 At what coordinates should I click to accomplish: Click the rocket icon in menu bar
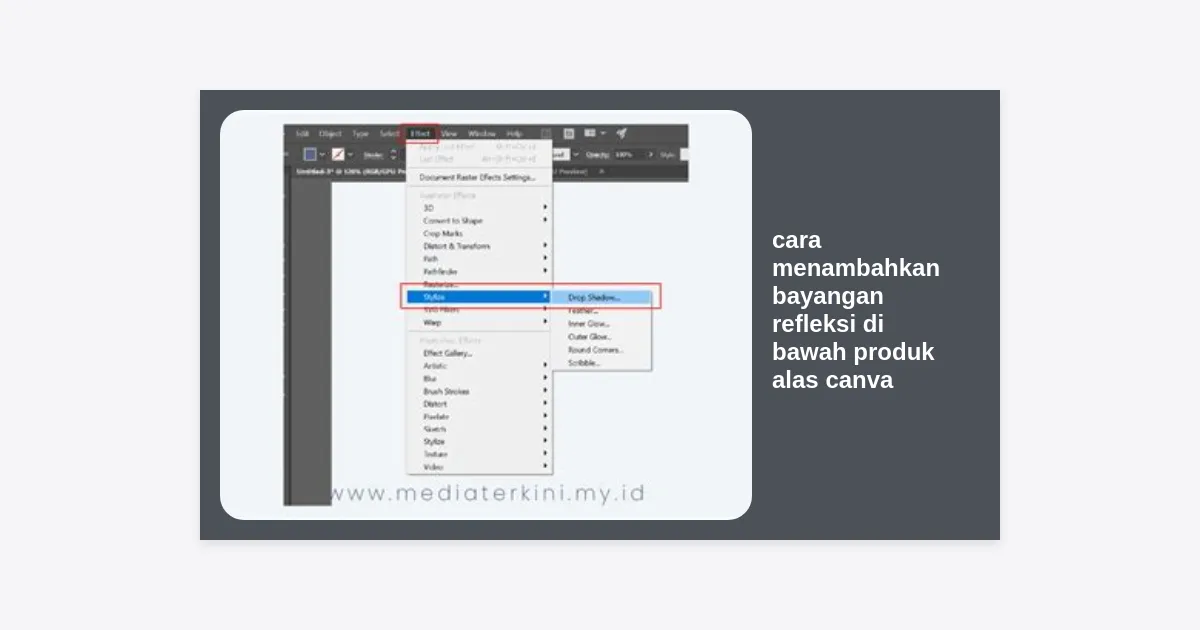tap(621, 133)
